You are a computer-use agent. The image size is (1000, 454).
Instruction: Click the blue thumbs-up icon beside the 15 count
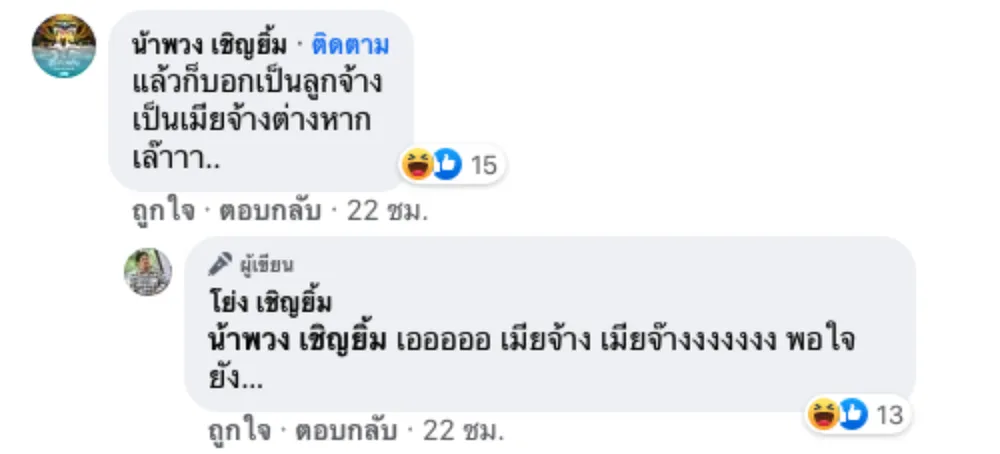coord(447,165)
